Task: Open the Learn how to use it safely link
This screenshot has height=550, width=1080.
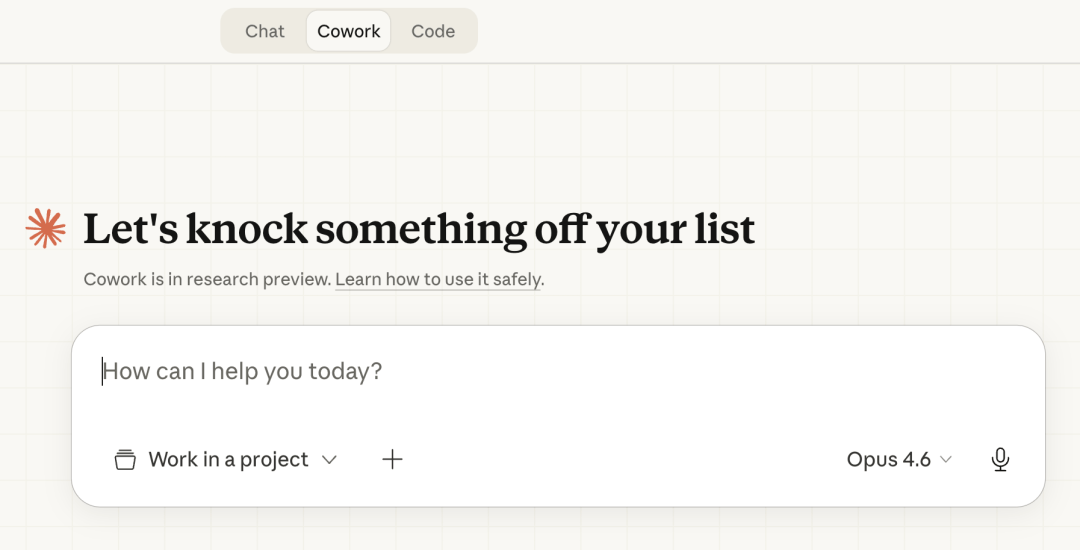Action: [x=438, y=280]
